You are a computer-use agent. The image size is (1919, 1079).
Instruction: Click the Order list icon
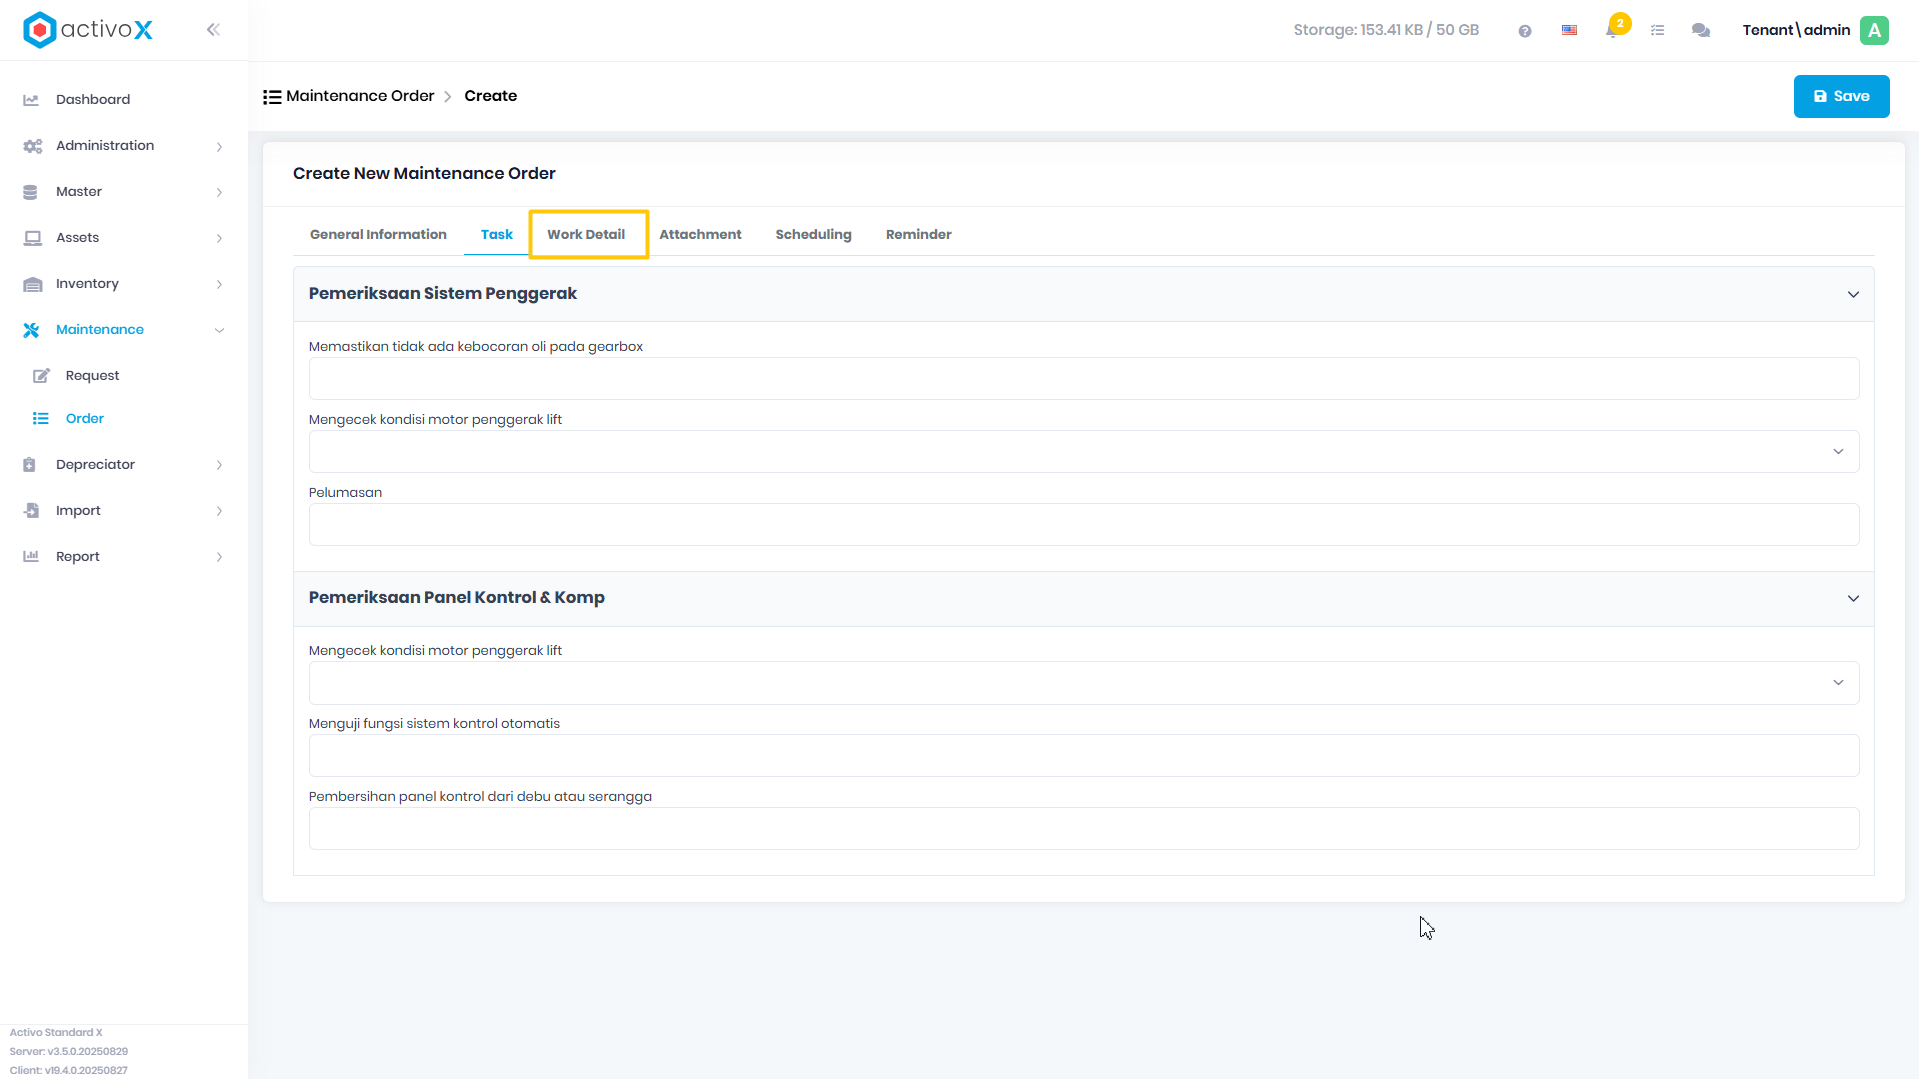(x=41, y=419)
